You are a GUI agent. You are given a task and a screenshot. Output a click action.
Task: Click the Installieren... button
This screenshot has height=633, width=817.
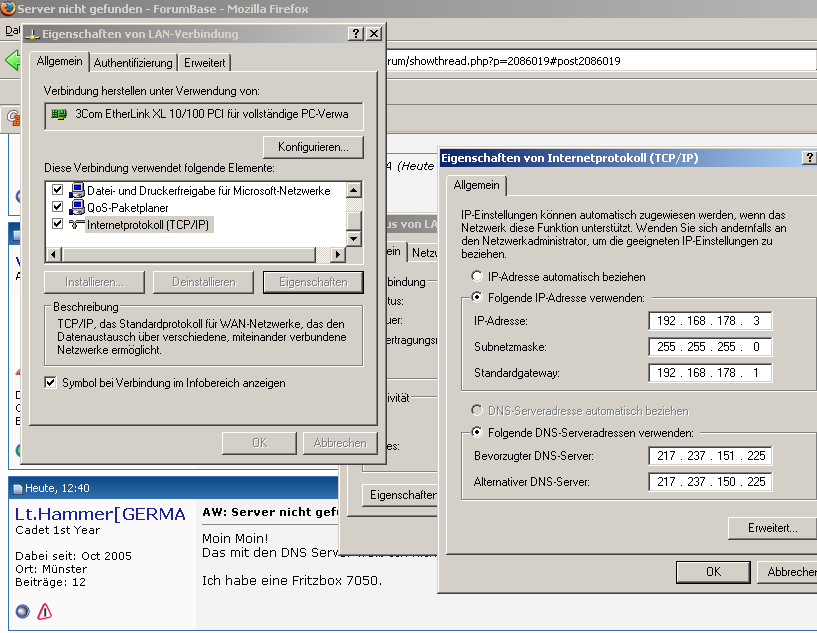click(x=94, y=282)
